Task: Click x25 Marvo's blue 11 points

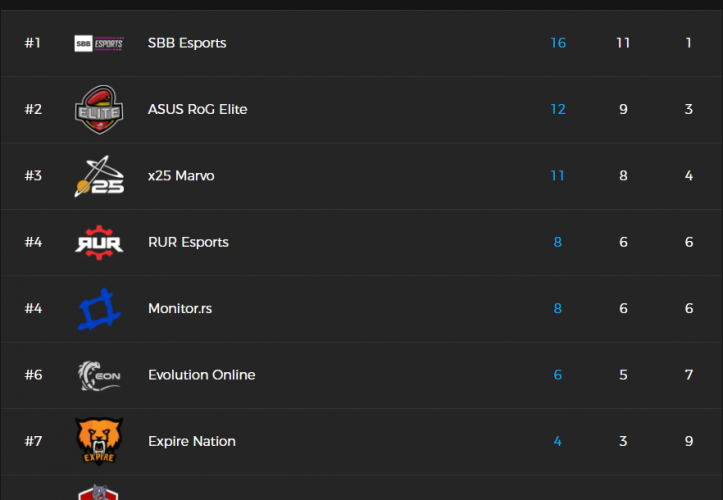Action: point(558,176)
